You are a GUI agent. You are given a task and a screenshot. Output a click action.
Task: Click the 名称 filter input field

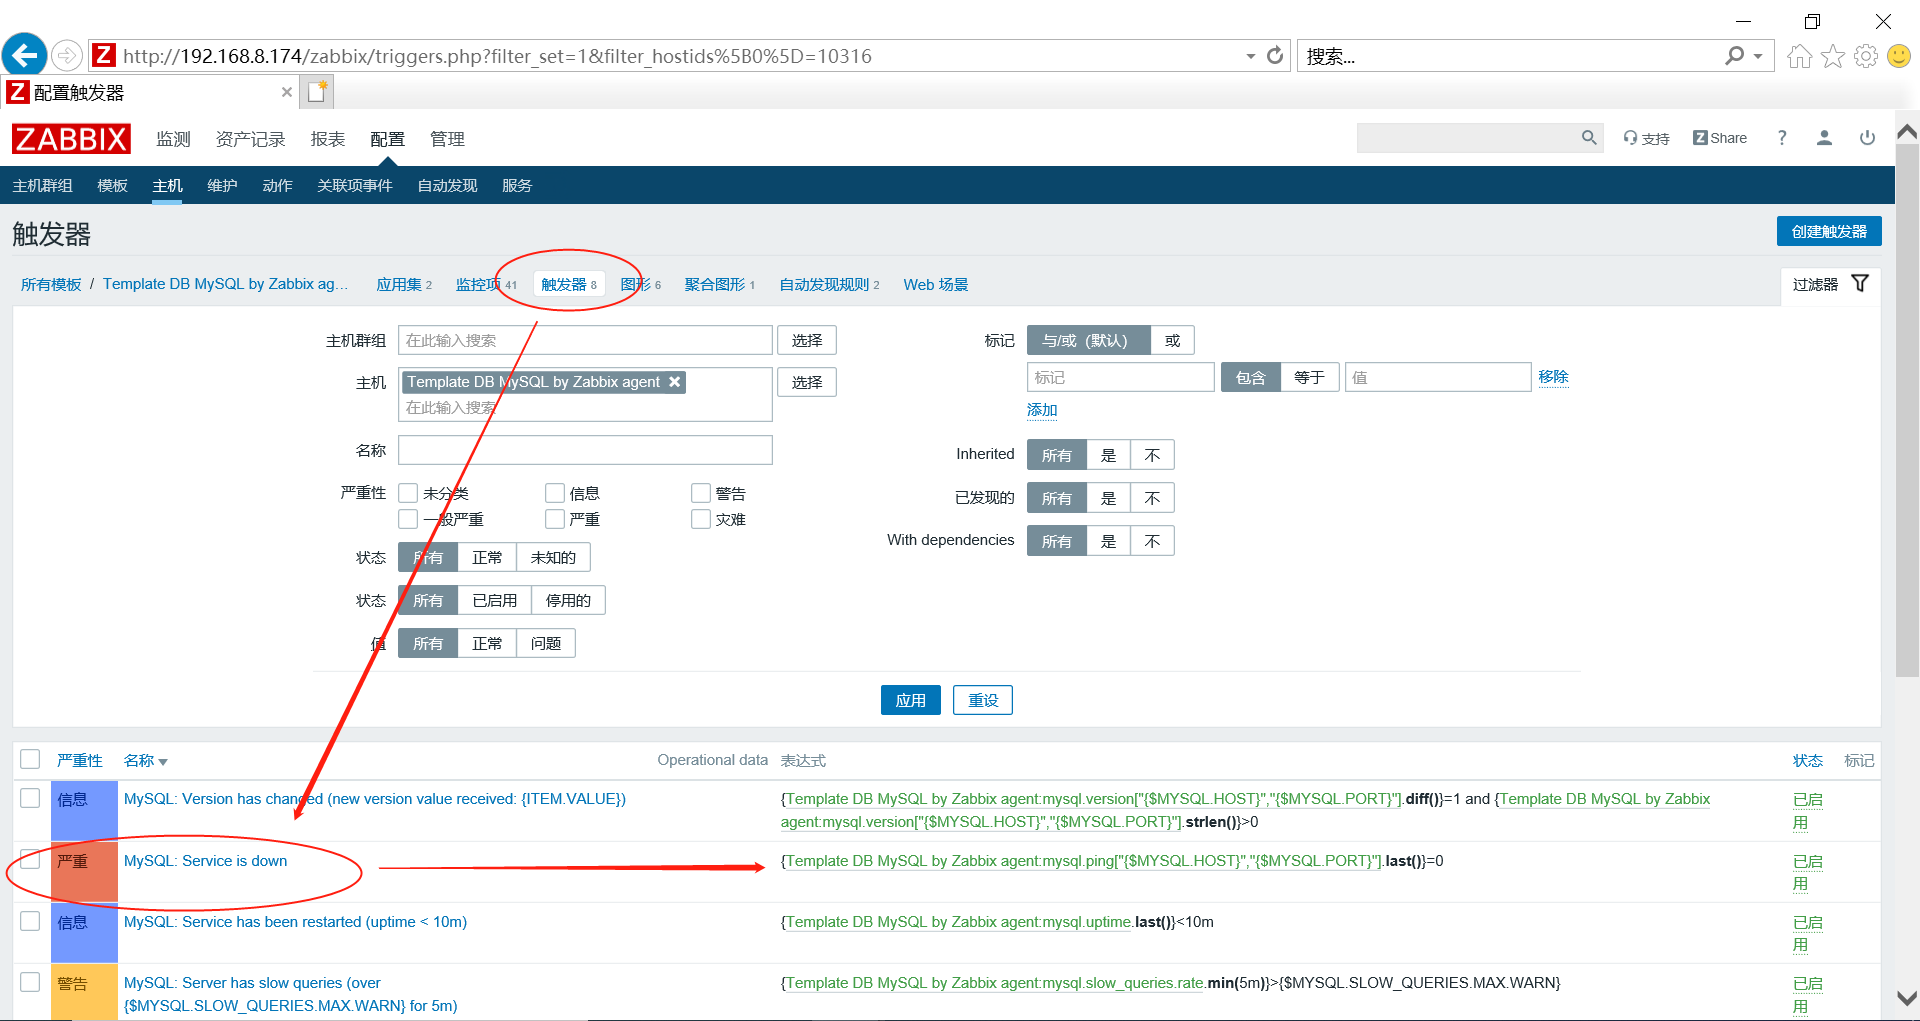[x=585, y=450]
